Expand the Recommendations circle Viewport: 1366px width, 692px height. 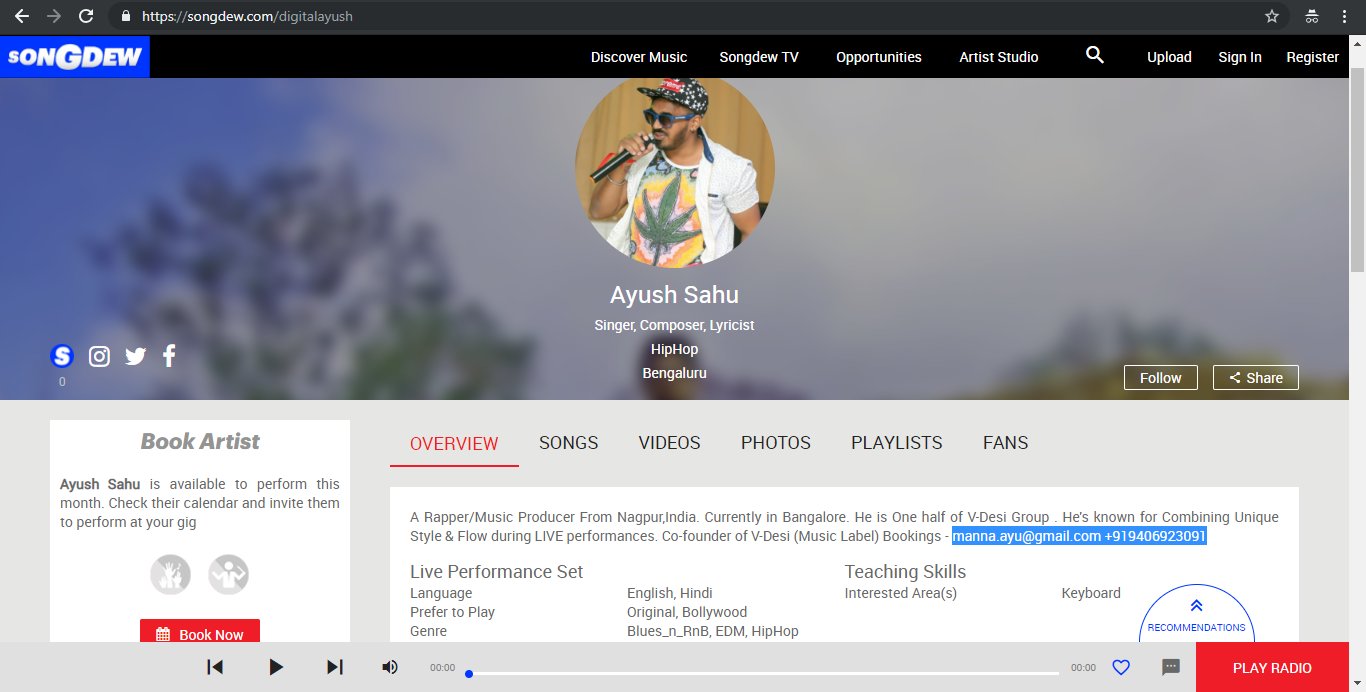[x=1196, y=615]
